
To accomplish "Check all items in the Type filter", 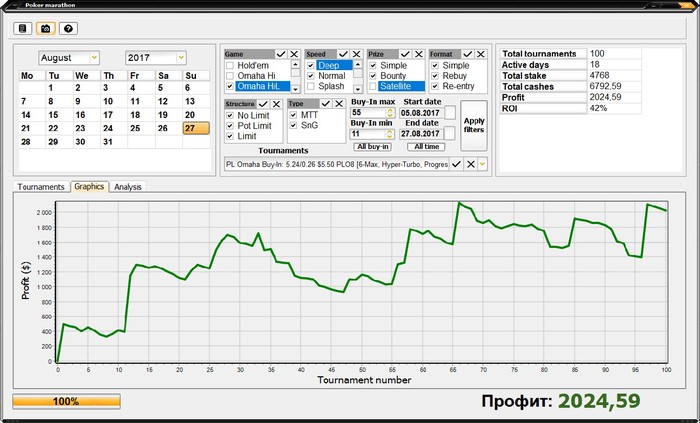I will [326, 104].
